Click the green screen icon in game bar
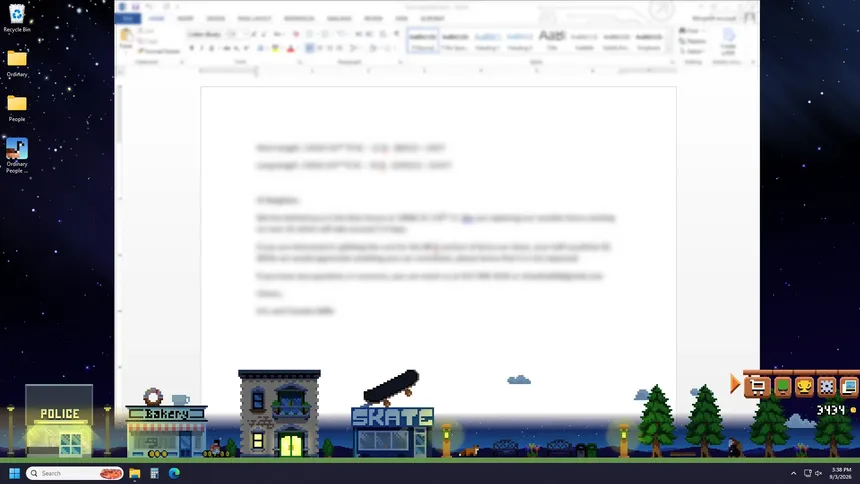 [783, 387]
